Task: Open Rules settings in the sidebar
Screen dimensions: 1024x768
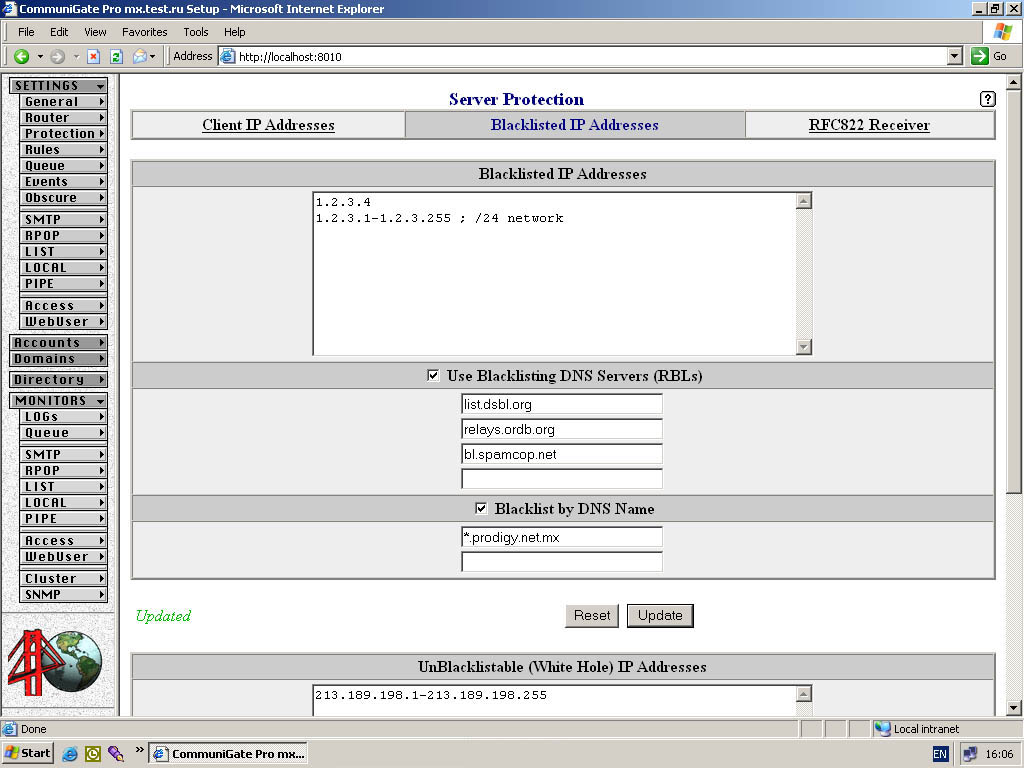Action: click(x=64, y=150)
